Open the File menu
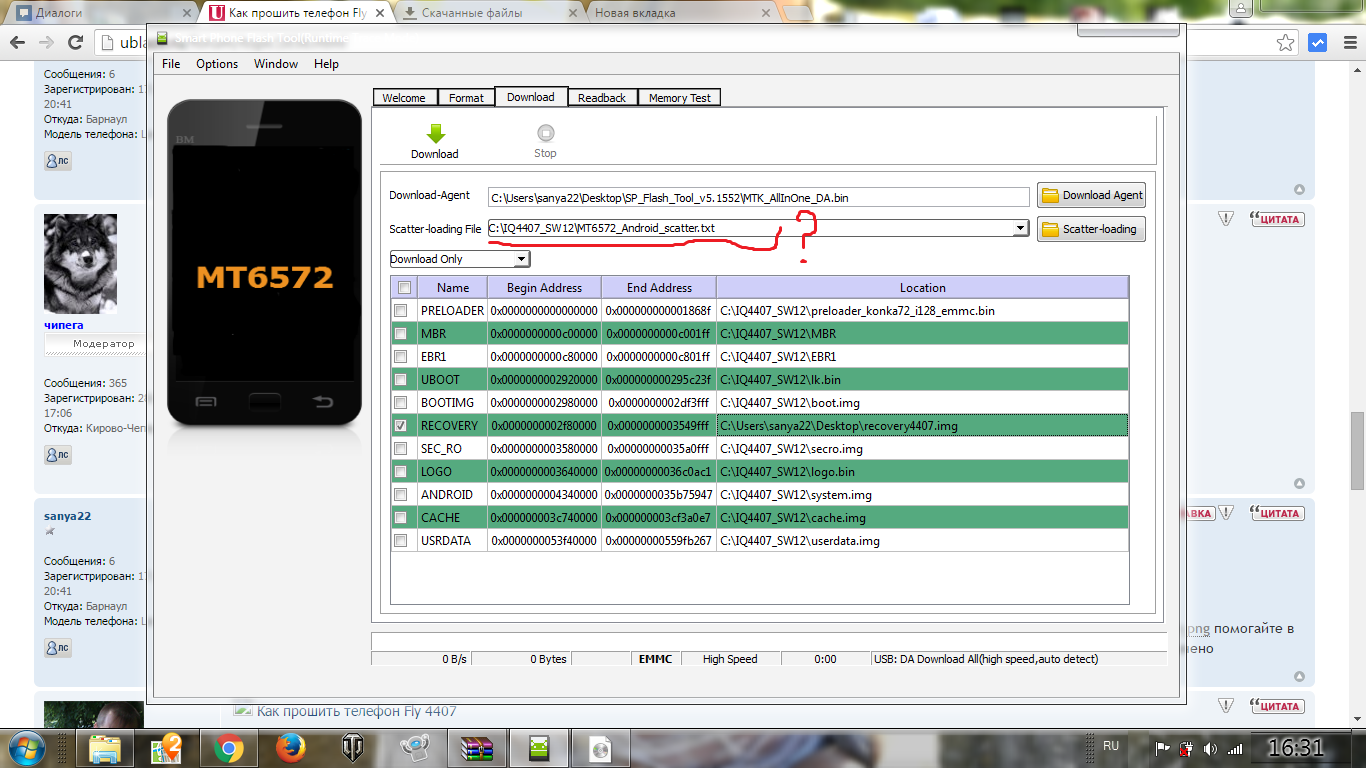Image resolution: width=1366 pixels, height=768 pixels. coord(171,64)
